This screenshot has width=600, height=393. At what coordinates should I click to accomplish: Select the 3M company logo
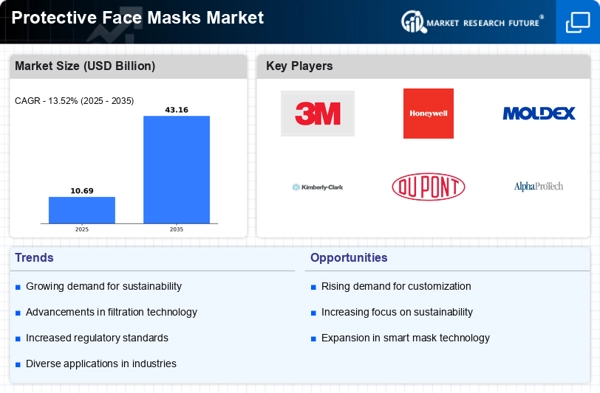(318, 114)
